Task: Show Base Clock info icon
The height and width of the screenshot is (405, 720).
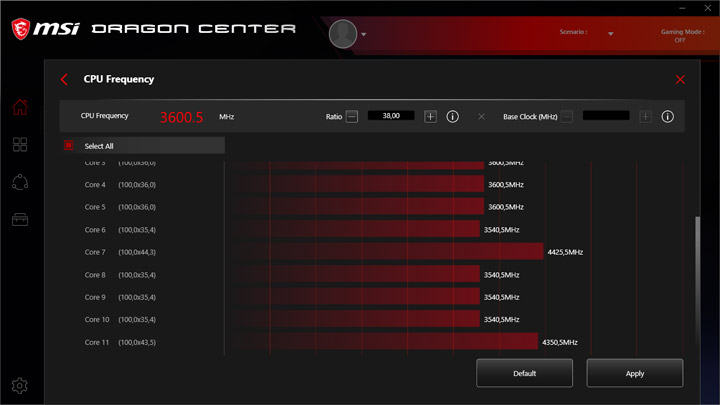Action: tap(668, 117)
